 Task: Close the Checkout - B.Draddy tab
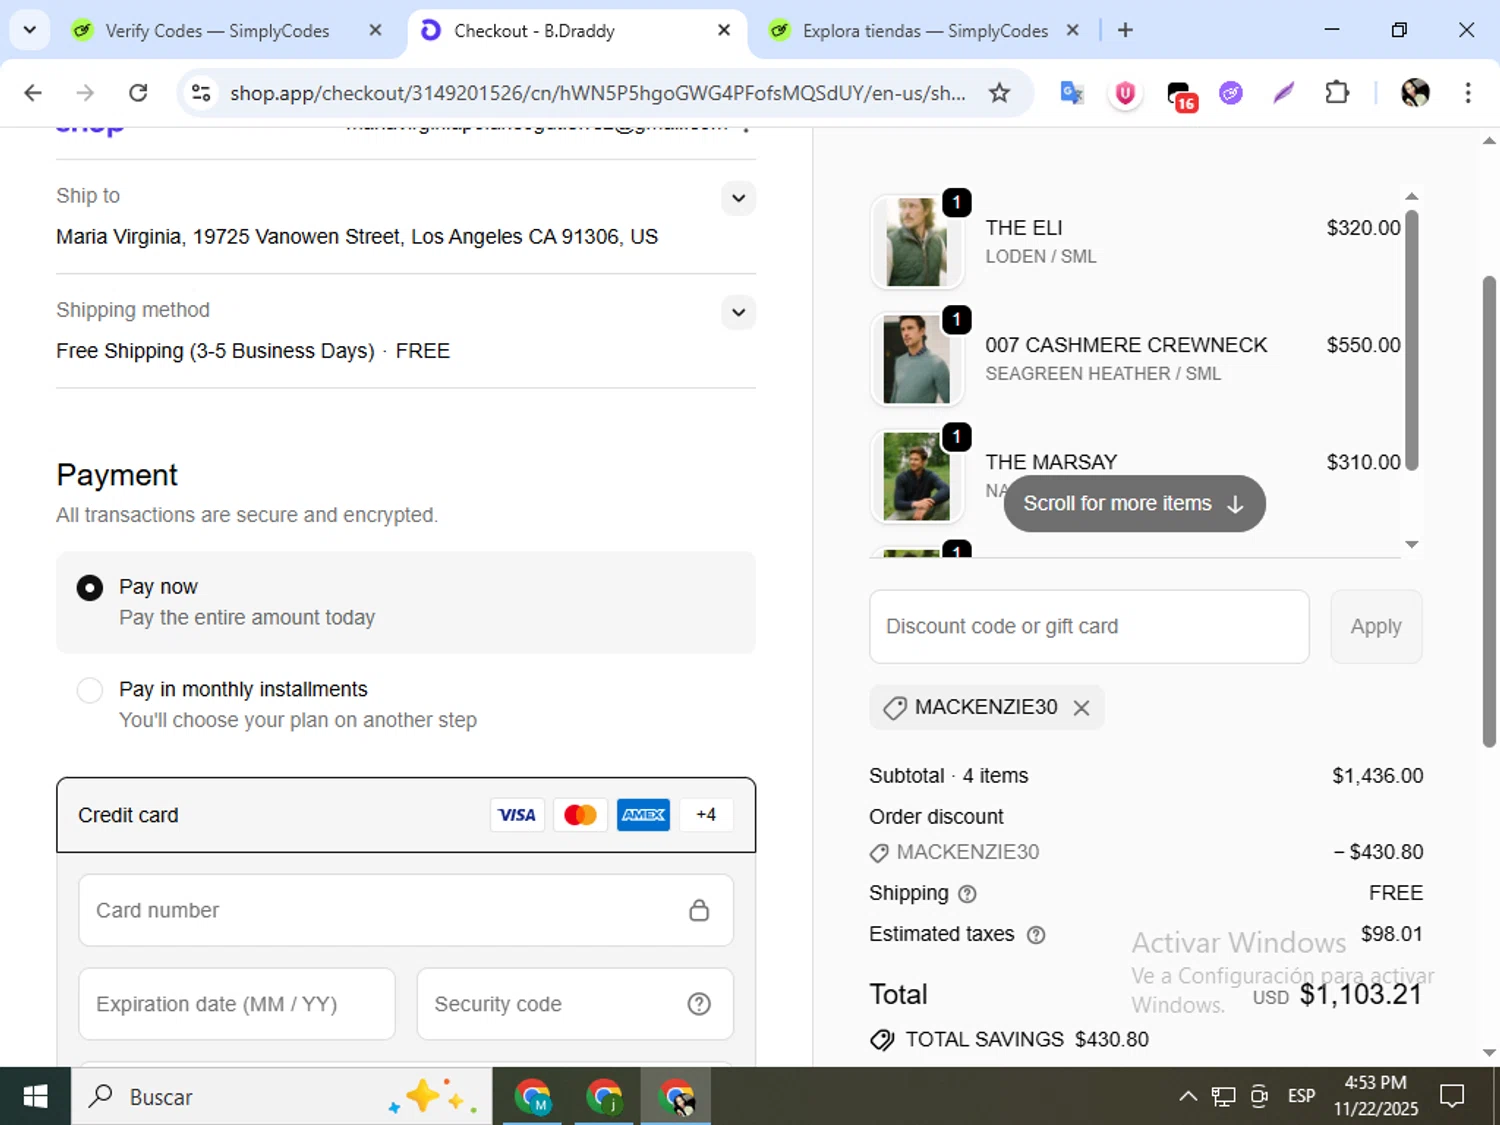tap(724, 30)
